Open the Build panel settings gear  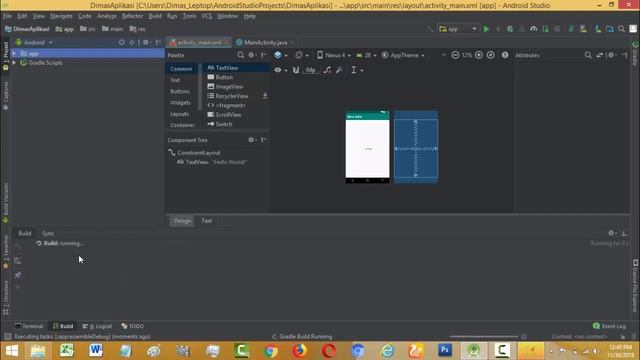611,233
